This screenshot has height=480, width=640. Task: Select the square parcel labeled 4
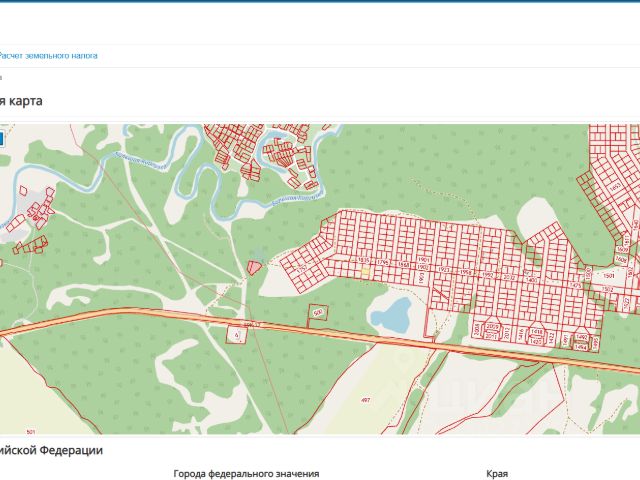click(237, 335)
